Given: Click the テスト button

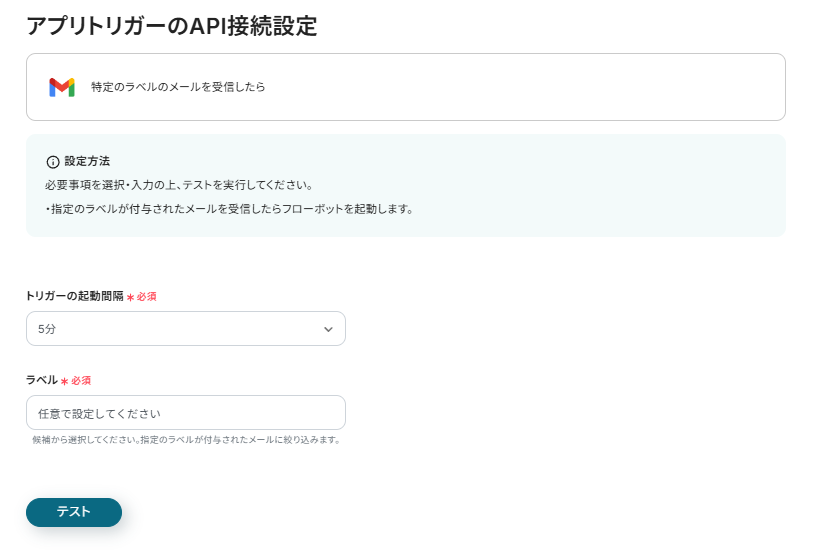Looking at the screenshot, I should tap(74, 512).
